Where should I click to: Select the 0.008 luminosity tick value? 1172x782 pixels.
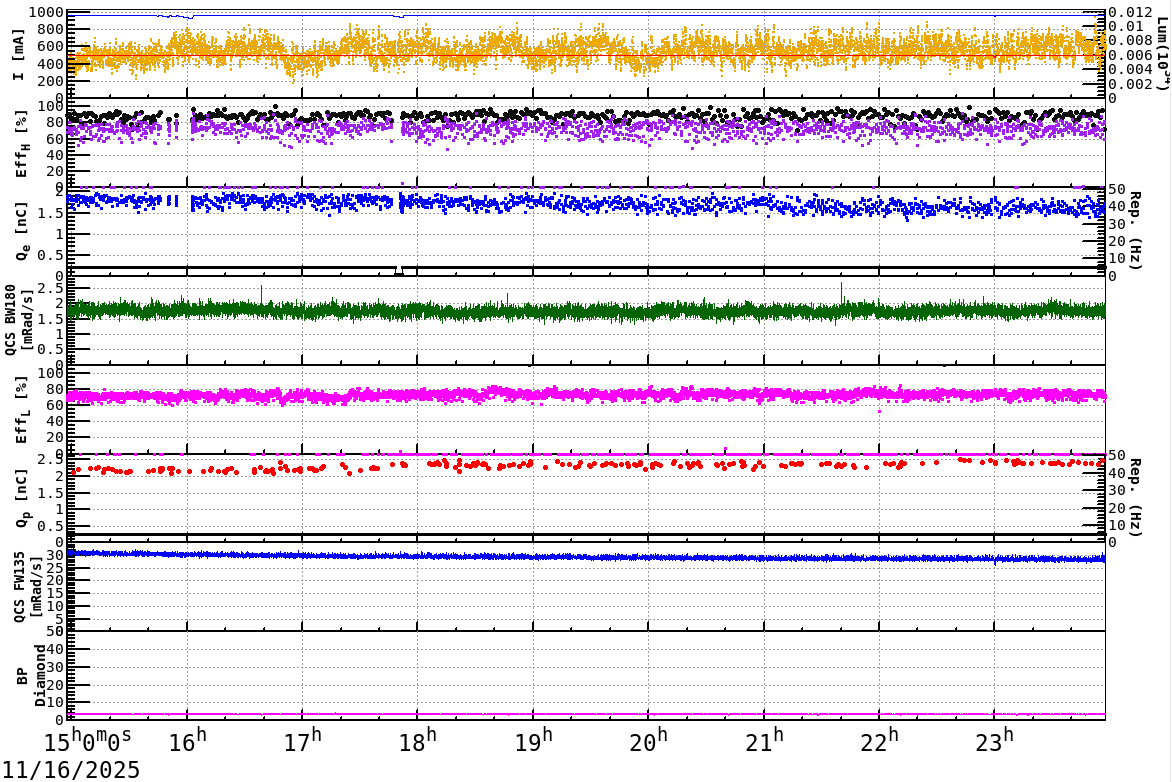(x=1130, y=40)
